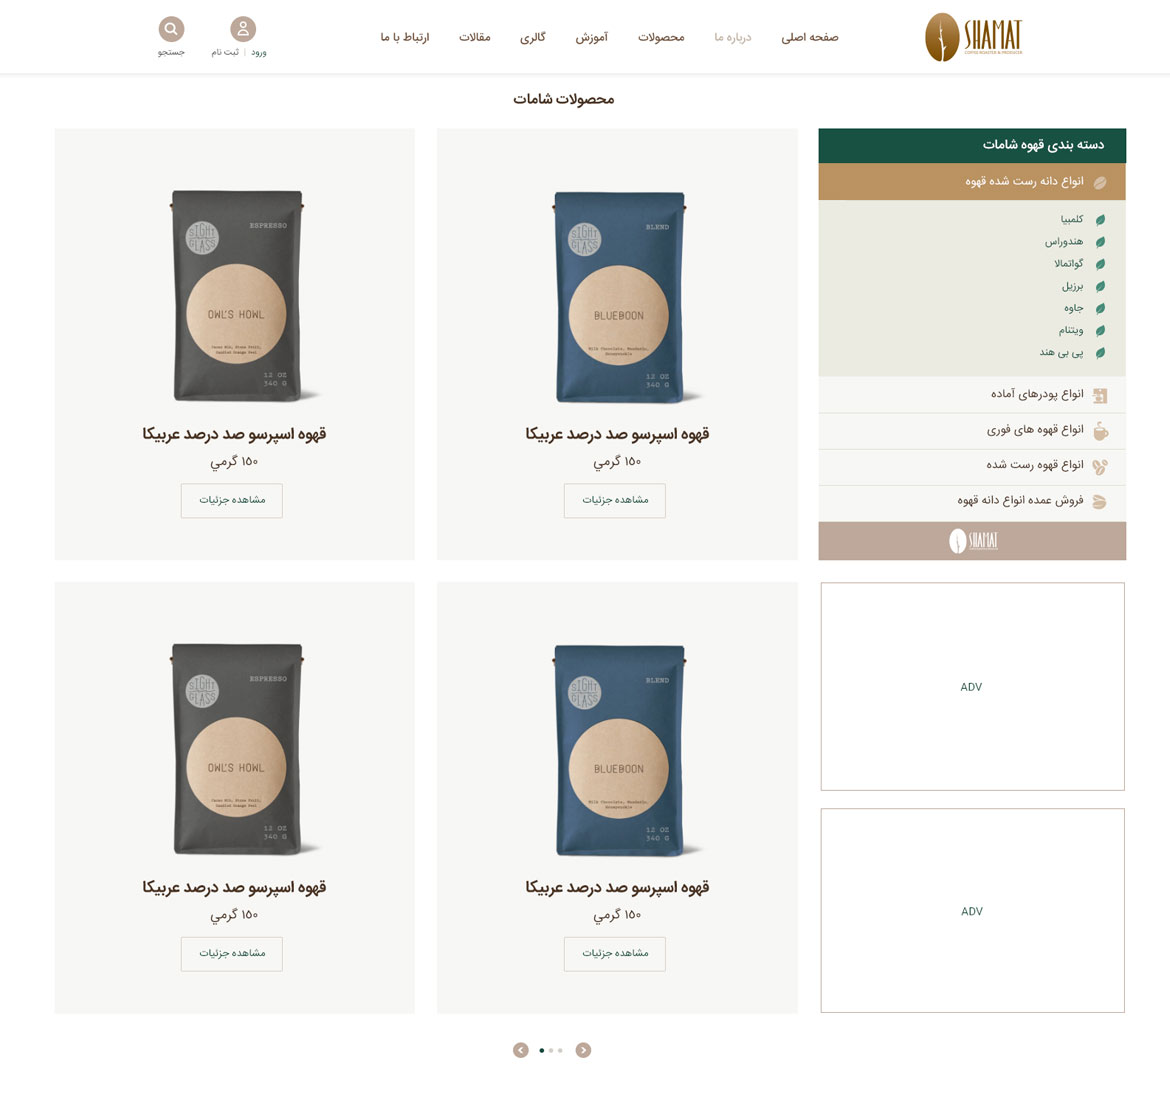The width and height of the screenshot is (1170, 1100).
Task: Click the Shamat logo in header
Action: click(x=973, y=37)
